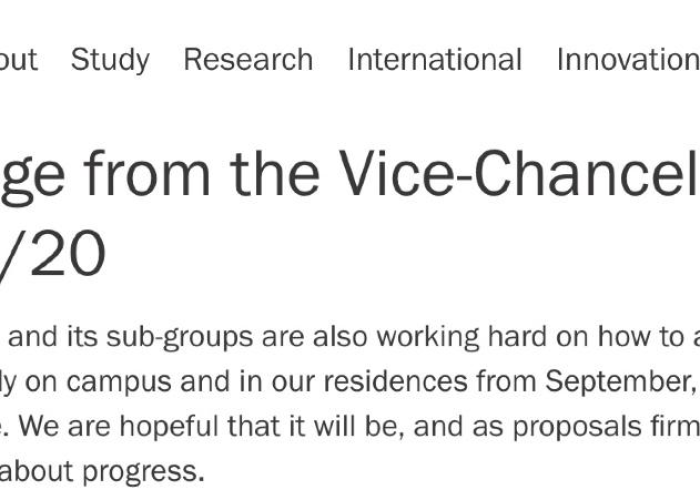Click the phrase 'about progress.'
This screenshot has width=700, height=500.
click(102, 472)
